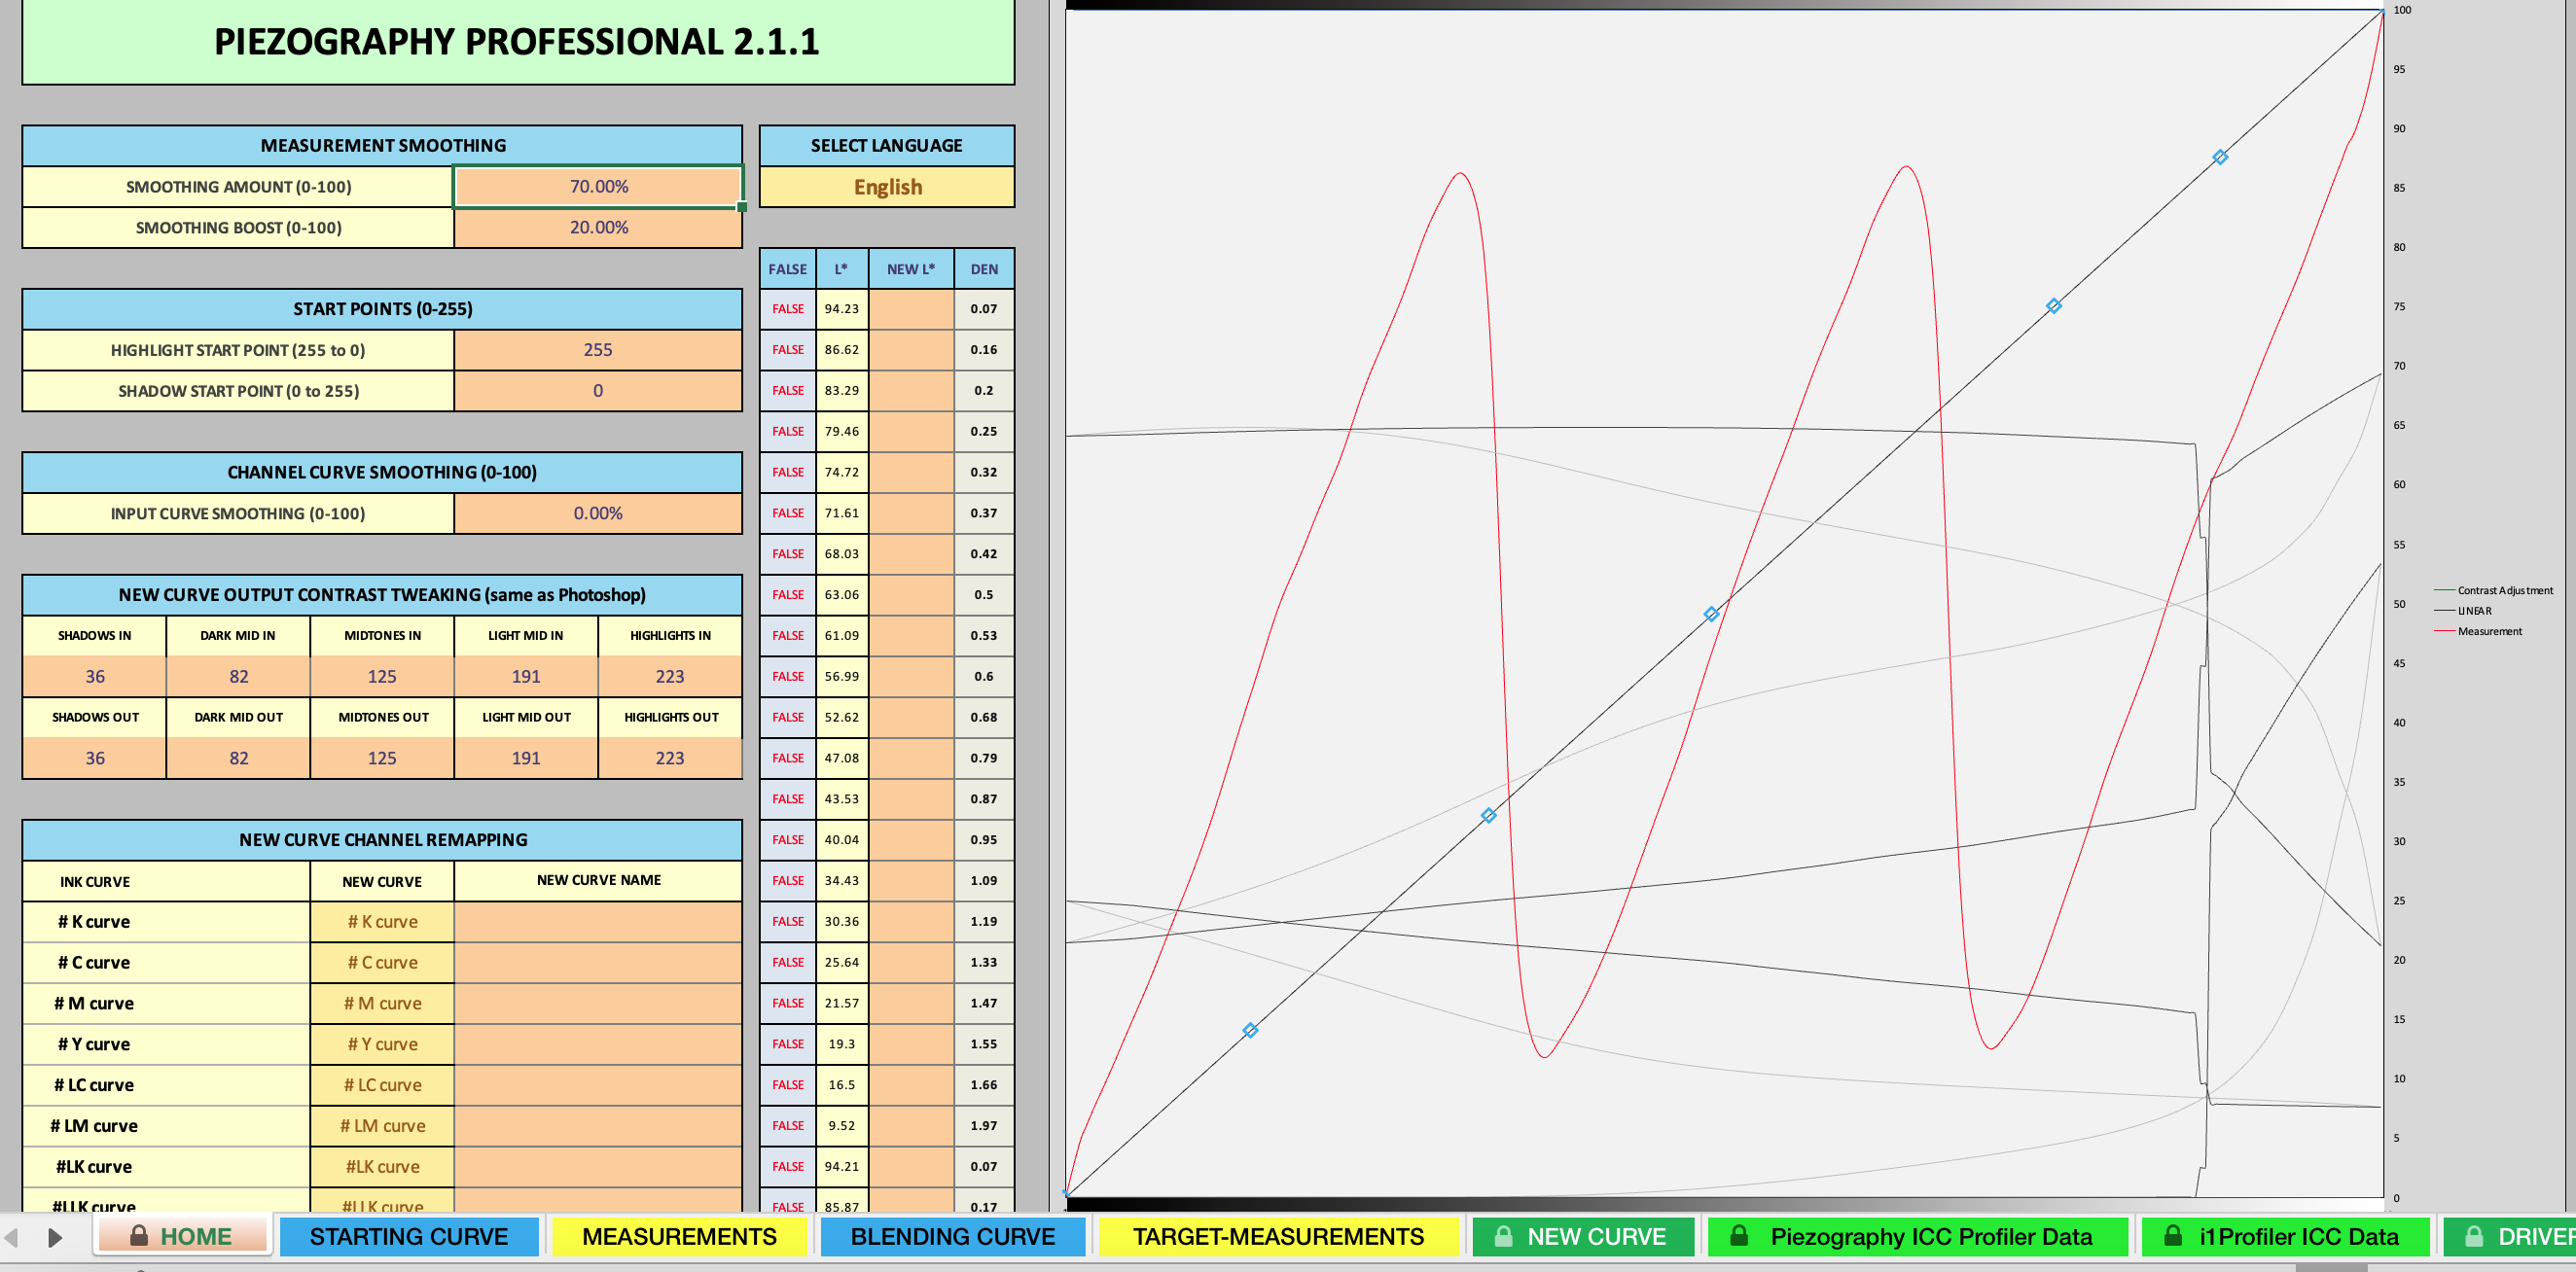Screen dimensions: 2576x1272
Task: Select Highlight Start Point value 255
Action: [598, 350]
